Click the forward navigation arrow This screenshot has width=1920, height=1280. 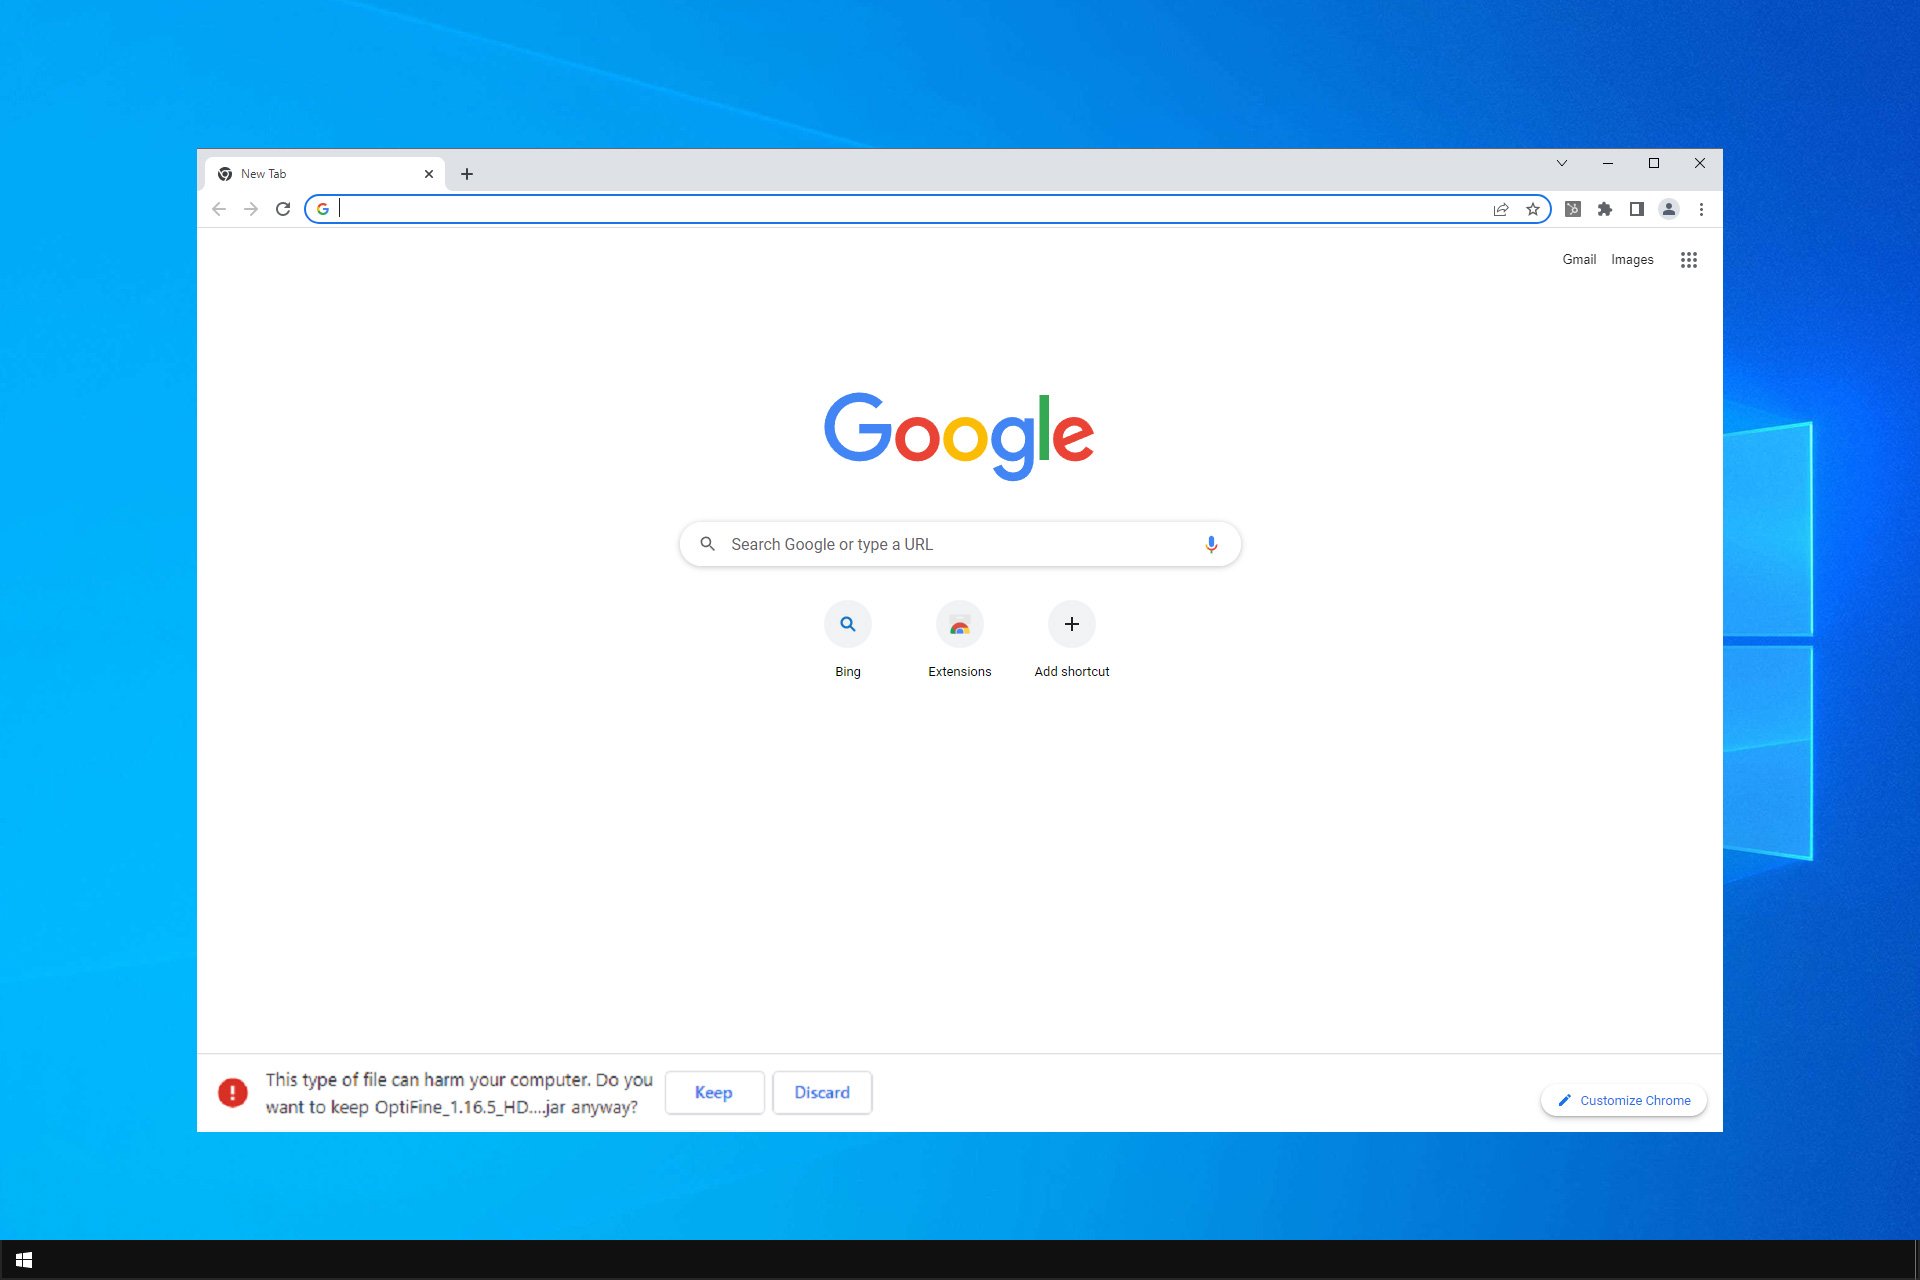(251, 209)
